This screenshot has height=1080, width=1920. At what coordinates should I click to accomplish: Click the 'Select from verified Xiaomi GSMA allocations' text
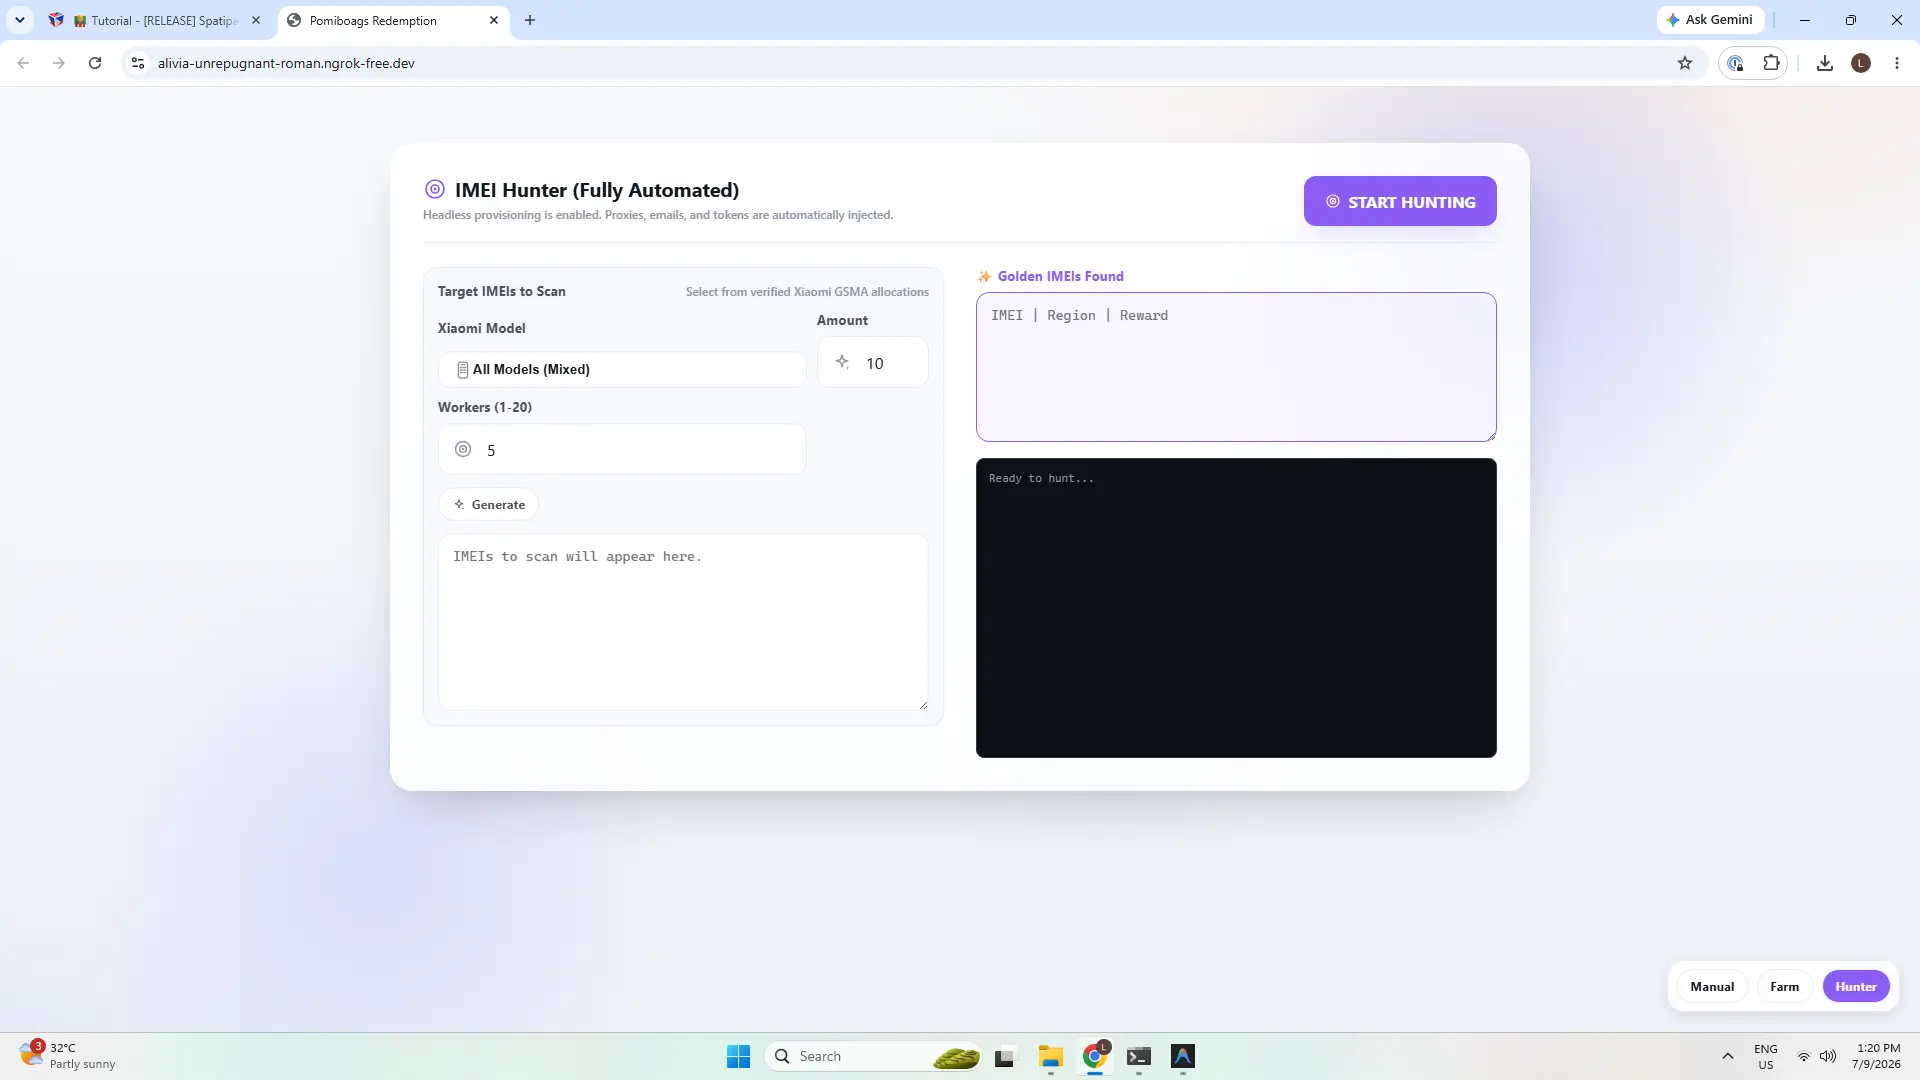point(807,292)
